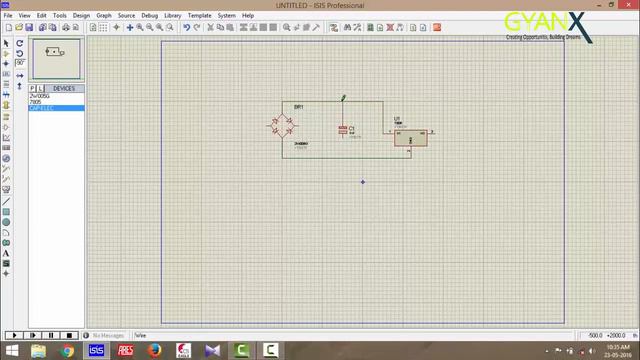Flip the part along the X-axis

point(20,76)
